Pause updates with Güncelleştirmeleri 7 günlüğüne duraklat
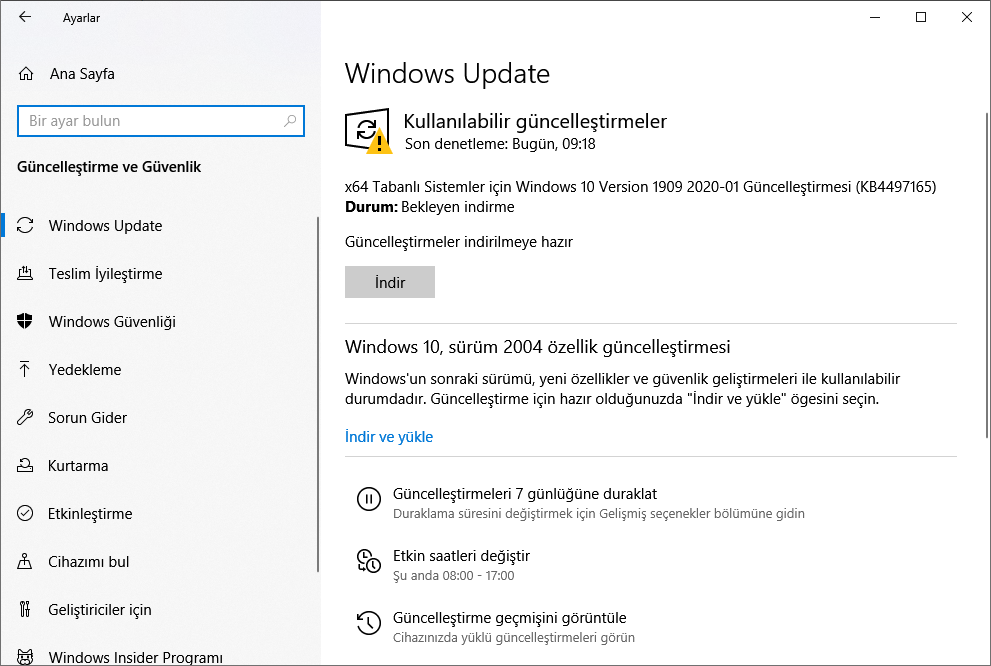The height and width of the screenshot is (666, 991). pos(525,494)
